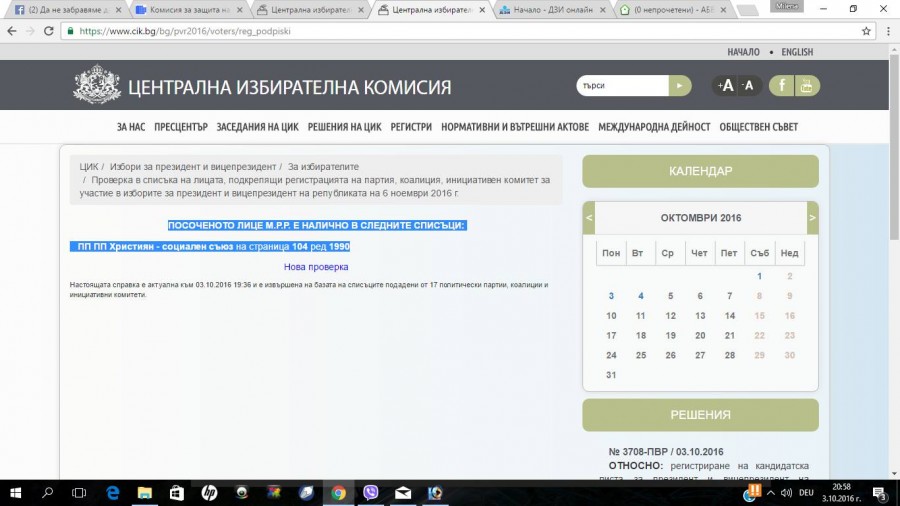Screen dimensions: 900x506
Task: Go to the previous calendar month
Action: (589, 218)
